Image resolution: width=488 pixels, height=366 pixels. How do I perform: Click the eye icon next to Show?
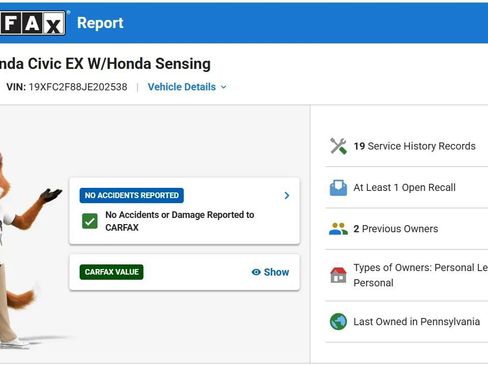pos(256,272)
